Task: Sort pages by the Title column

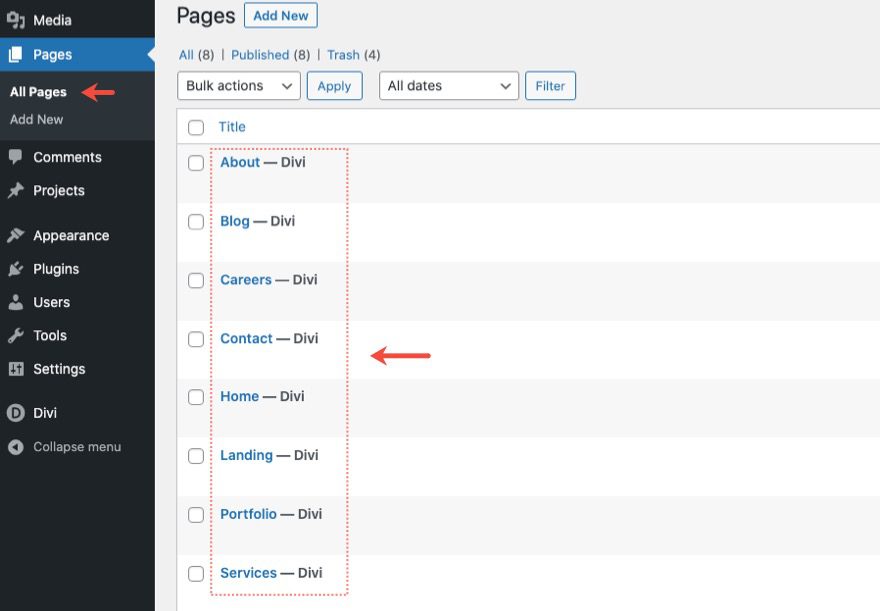Action: pyautogui.click(x=232, y=127)
